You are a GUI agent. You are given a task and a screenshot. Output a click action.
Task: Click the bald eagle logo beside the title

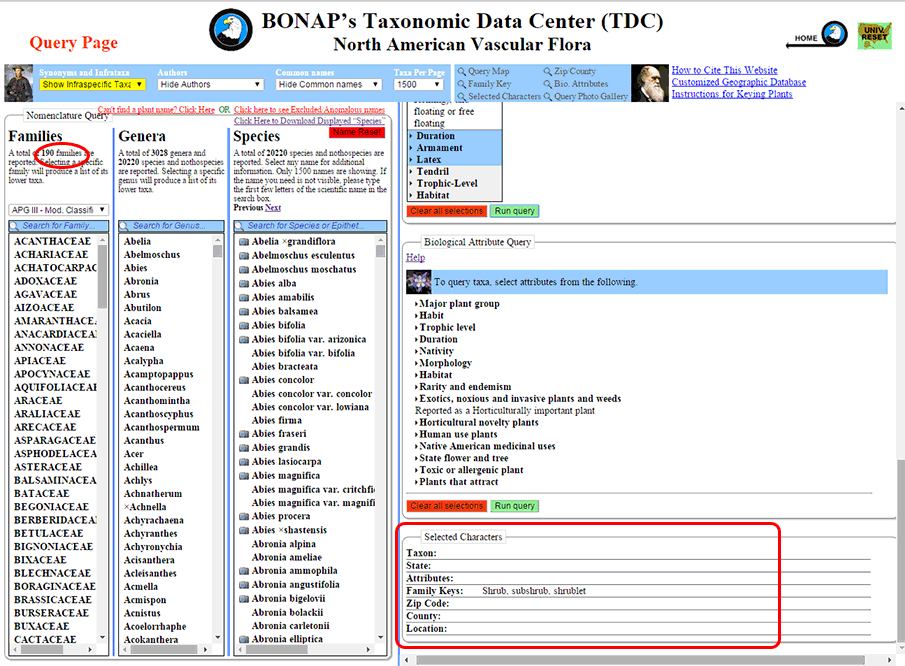click(x=231, y=30)
